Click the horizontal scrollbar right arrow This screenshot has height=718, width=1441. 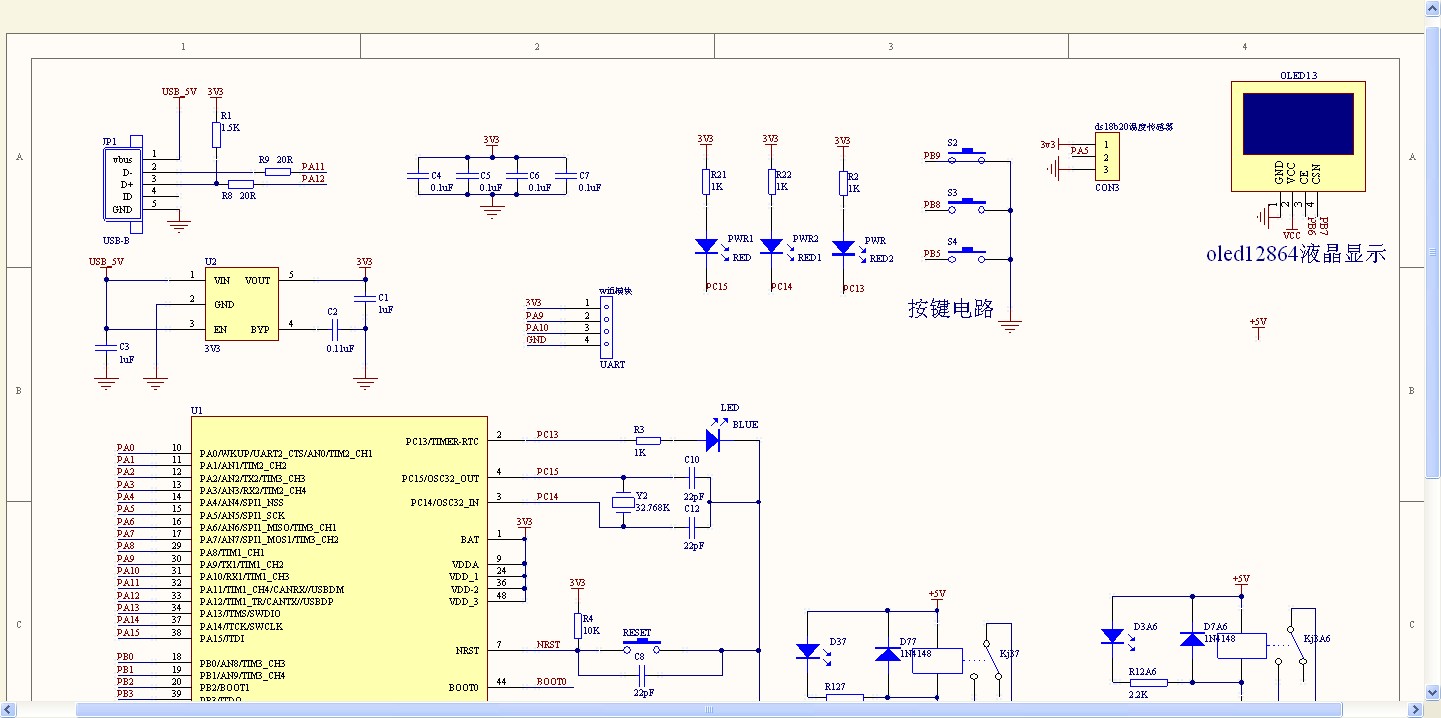click(1415, 709)
